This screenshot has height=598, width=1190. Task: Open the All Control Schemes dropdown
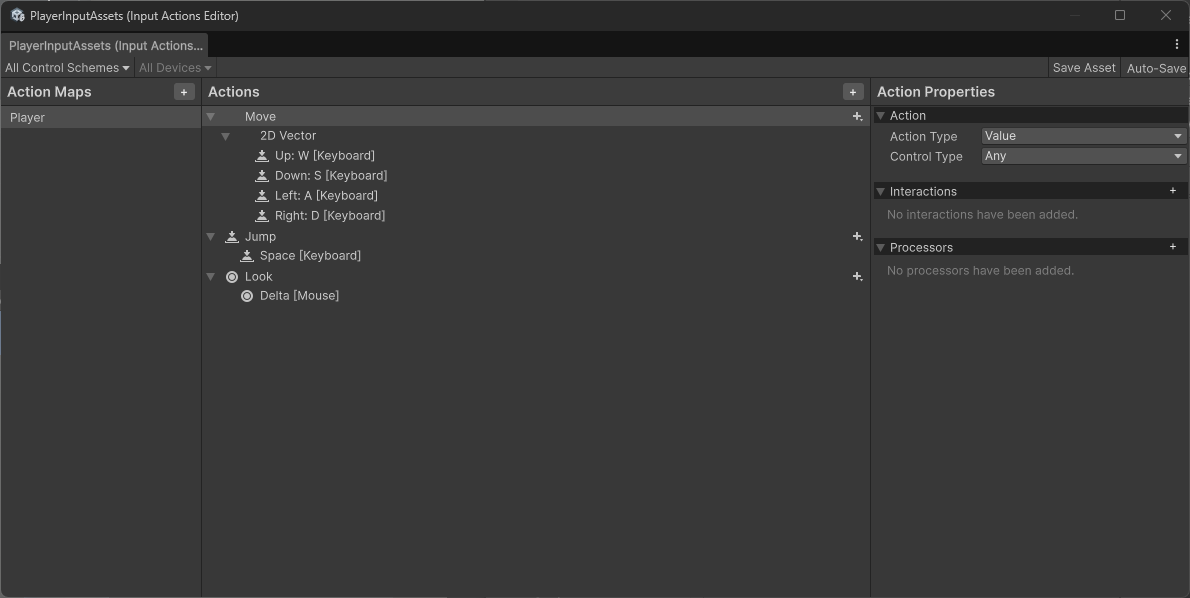(x=67, y=68)
